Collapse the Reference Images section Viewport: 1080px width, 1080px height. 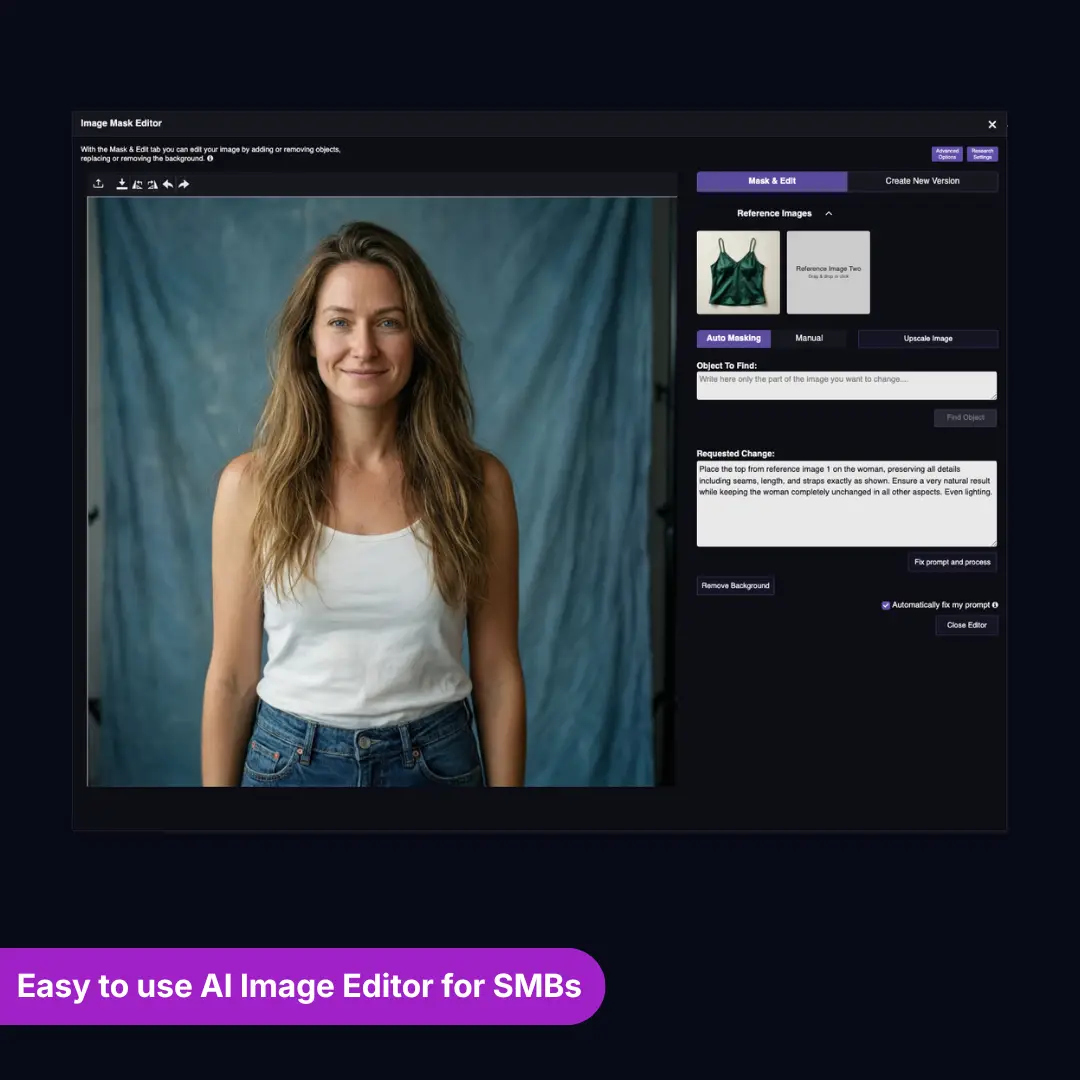828,213
